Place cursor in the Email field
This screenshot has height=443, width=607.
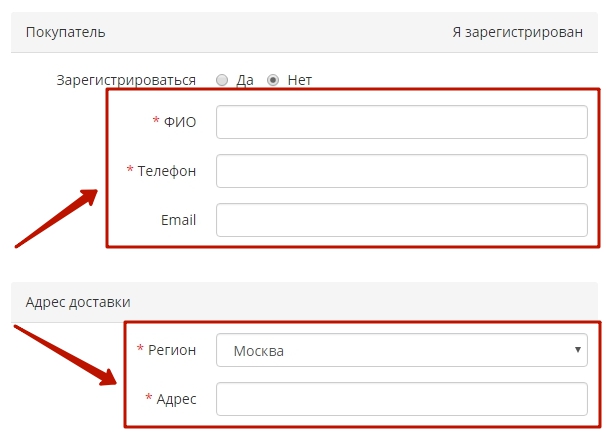coord(401,220)
